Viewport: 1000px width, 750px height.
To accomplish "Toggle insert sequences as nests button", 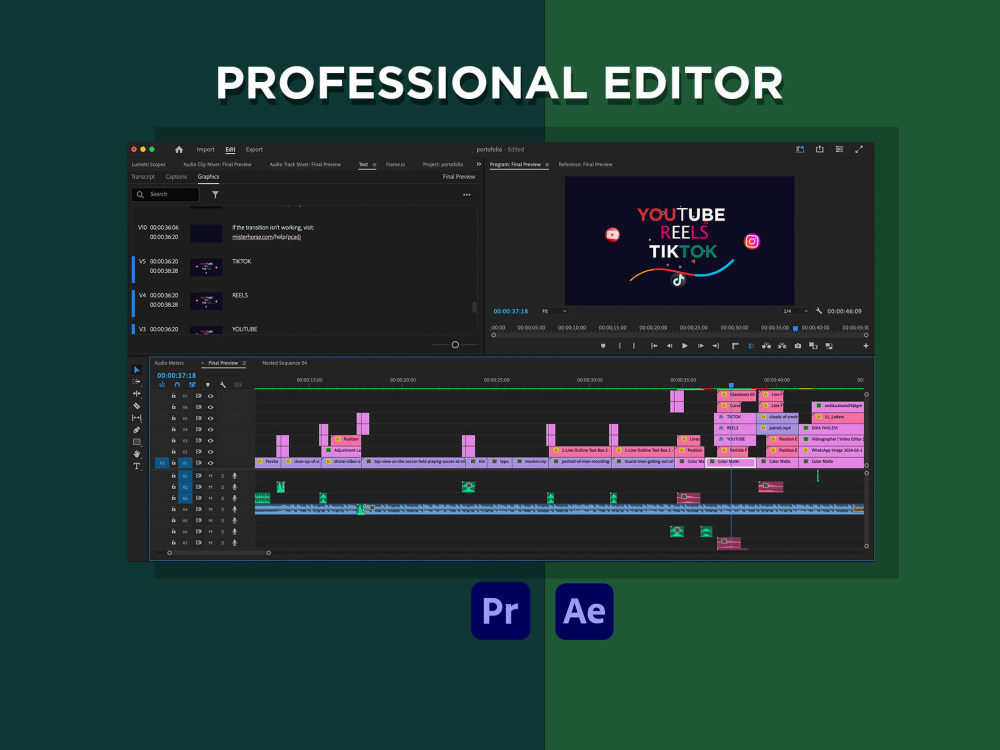I will pos(162,385).
